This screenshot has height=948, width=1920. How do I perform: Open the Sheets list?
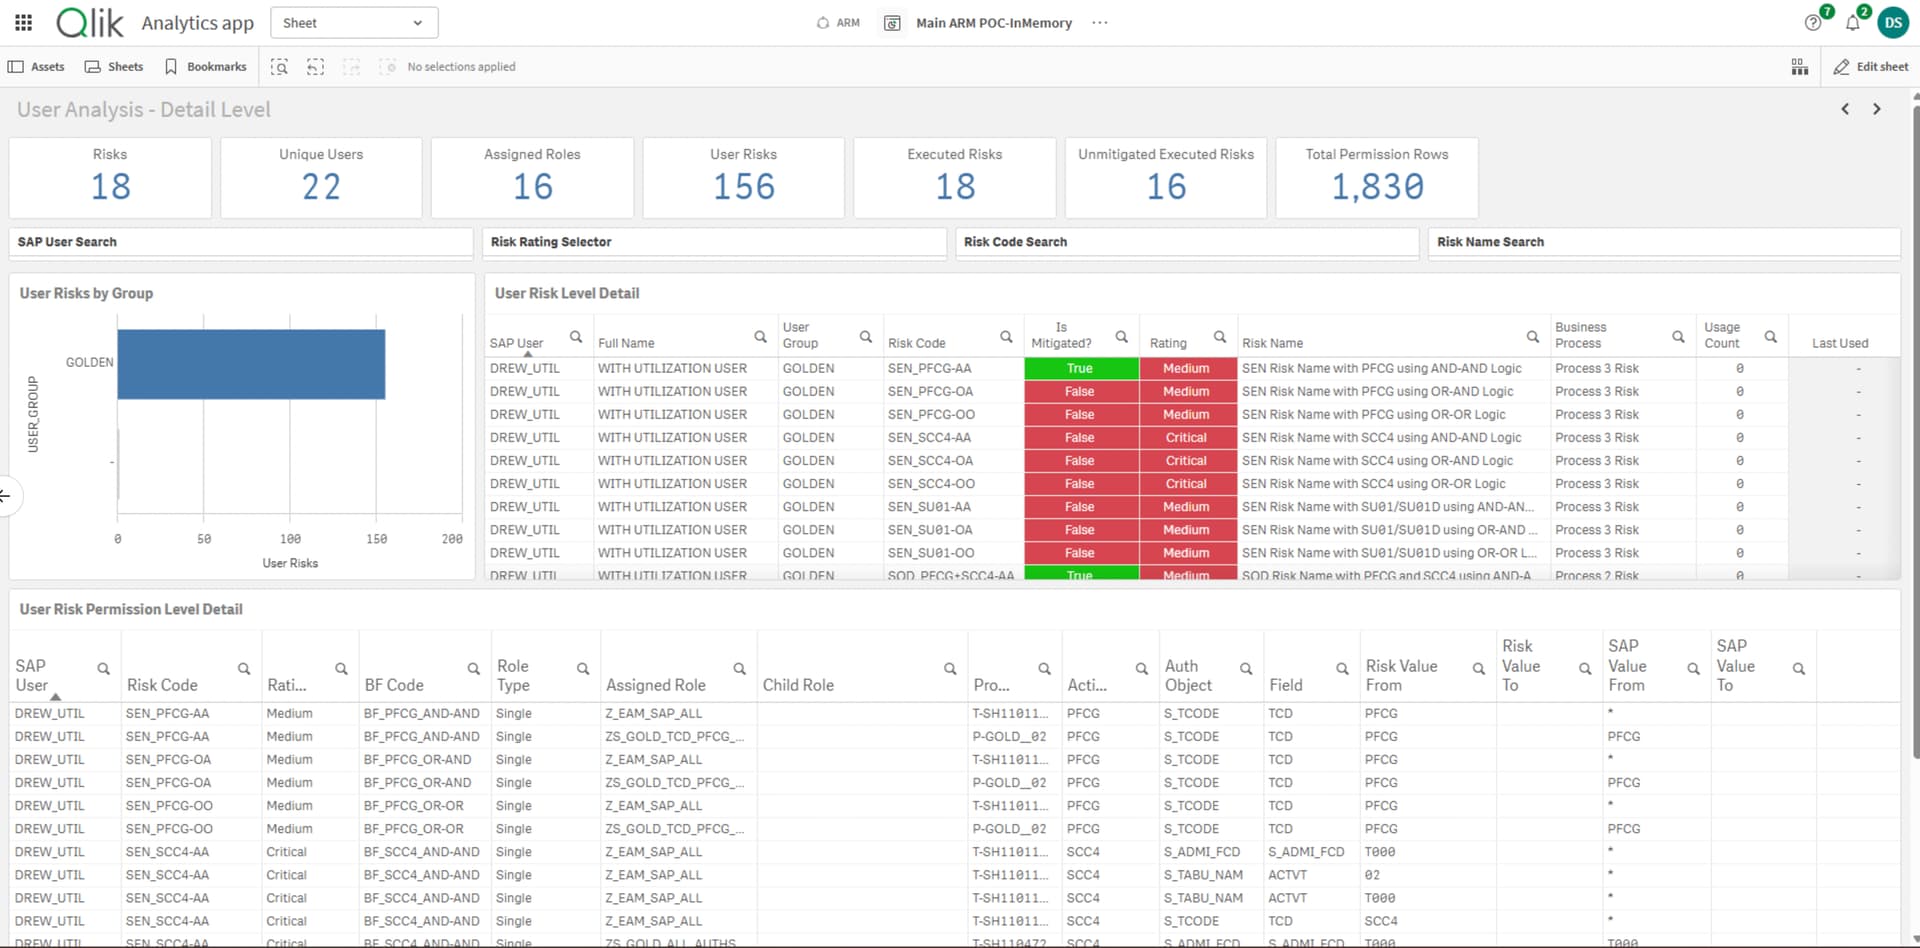coord(114,67)
